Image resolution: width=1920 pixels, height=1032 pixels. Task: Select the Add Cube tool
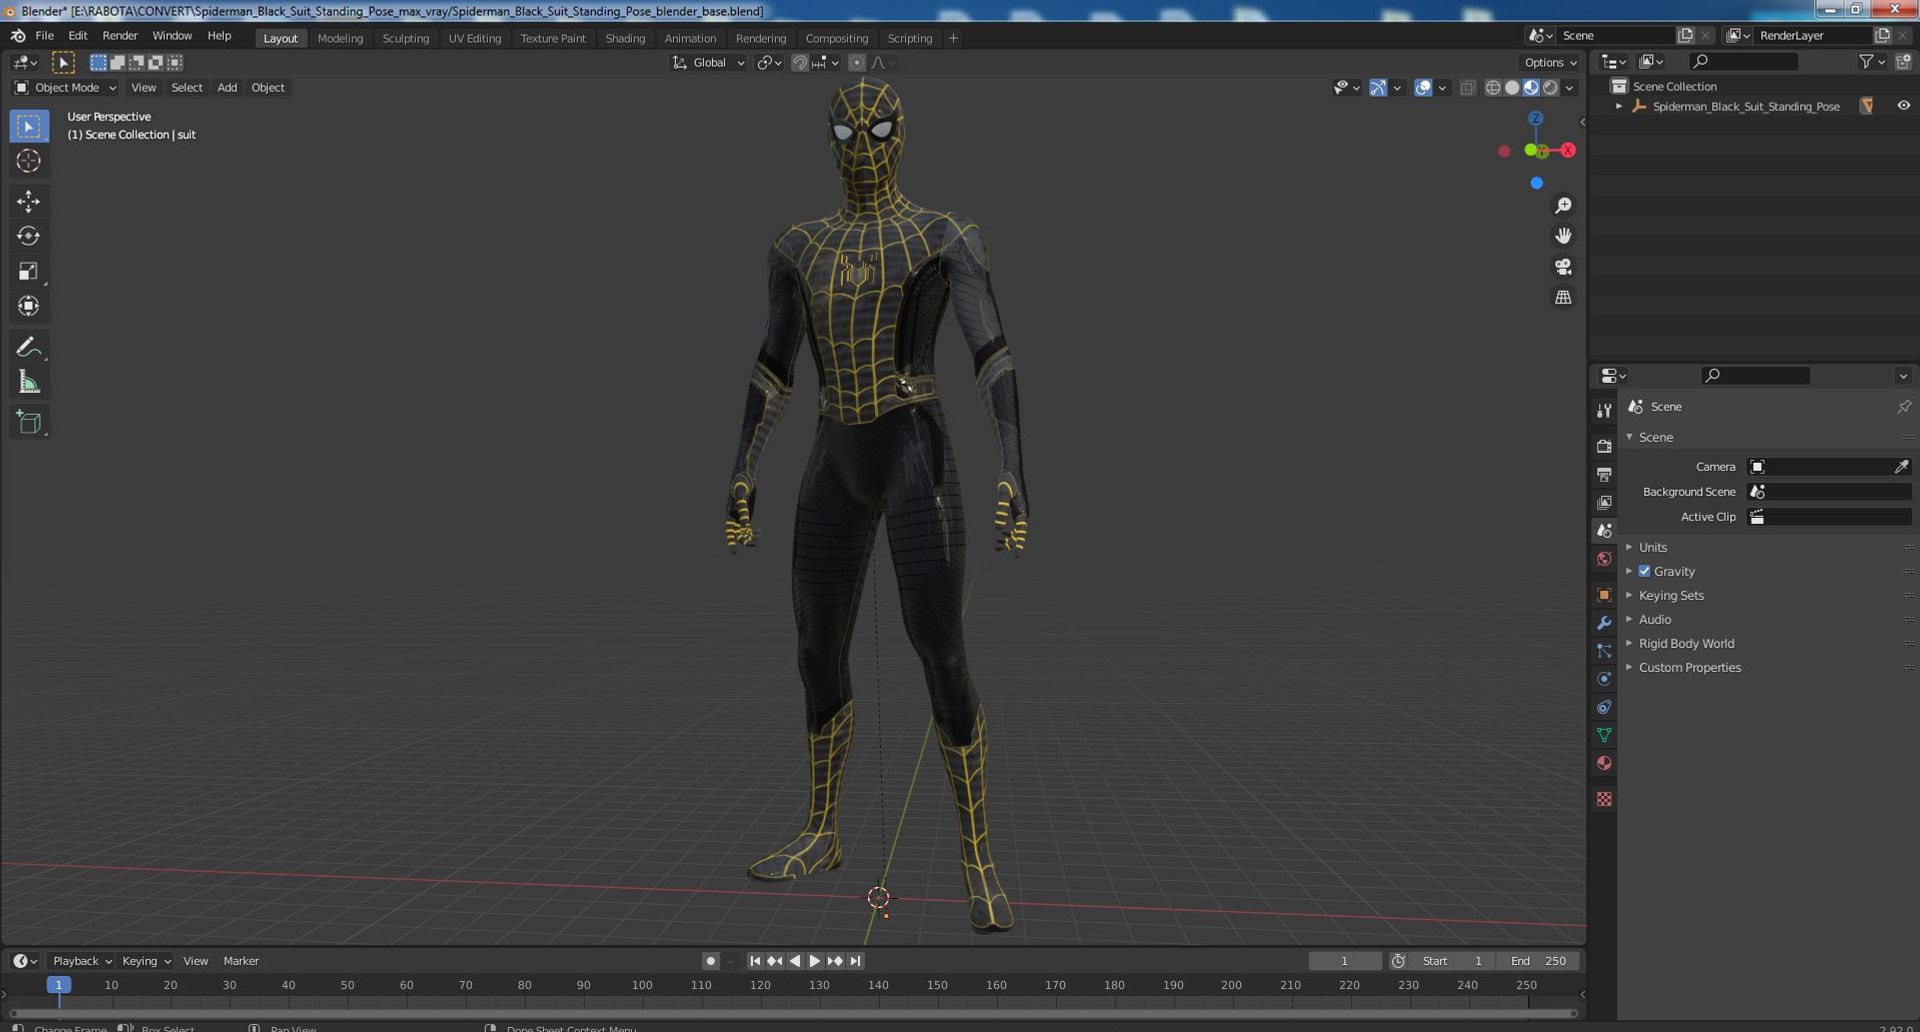pos(28,422)
